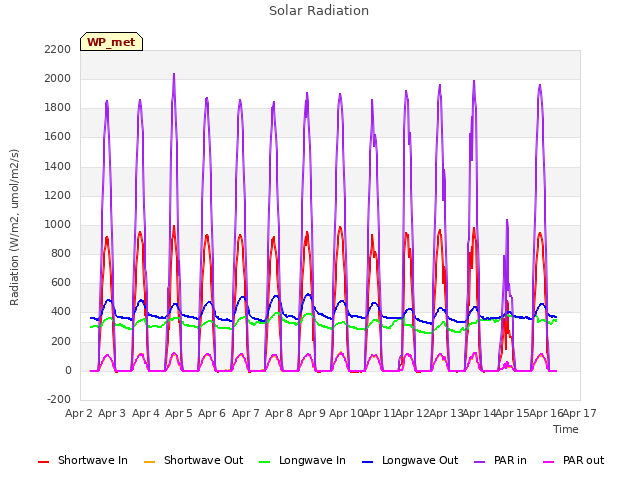Screen dimensions: 640x480
Task: Click the WP_met label box
Action: [x=111, y=42]
